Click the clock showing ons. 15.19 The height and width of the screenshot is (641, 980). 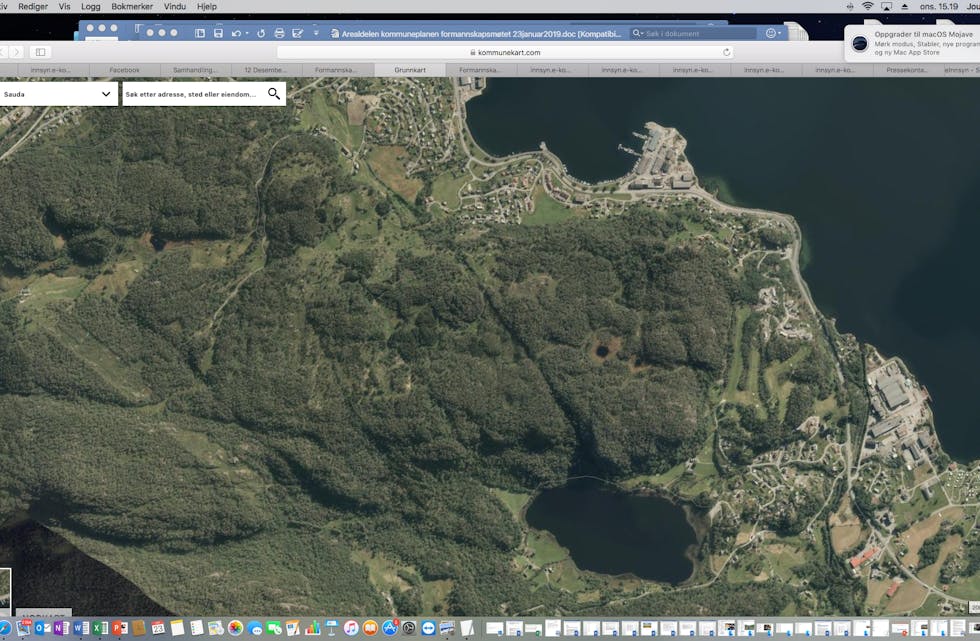[x=939, y=6]
